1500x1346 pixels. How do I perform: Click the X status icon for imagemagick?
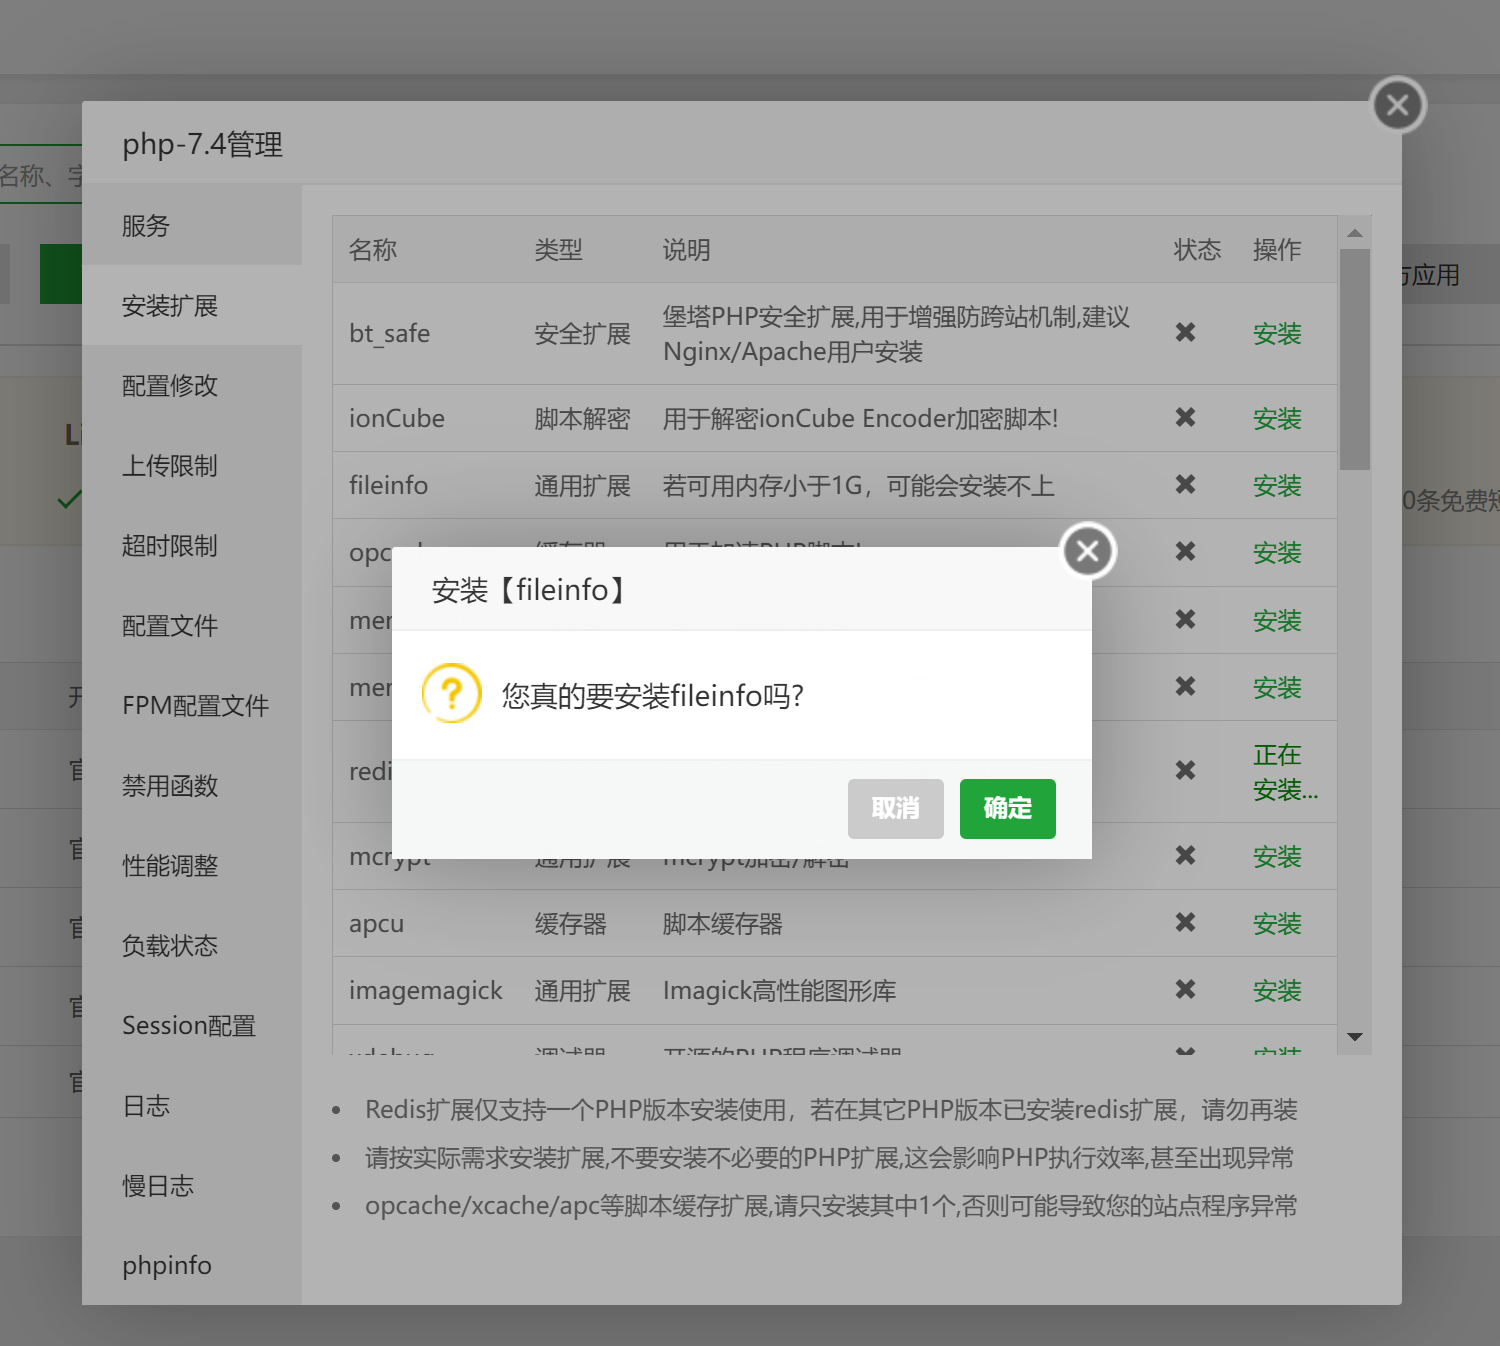[x=1185, y=989]
